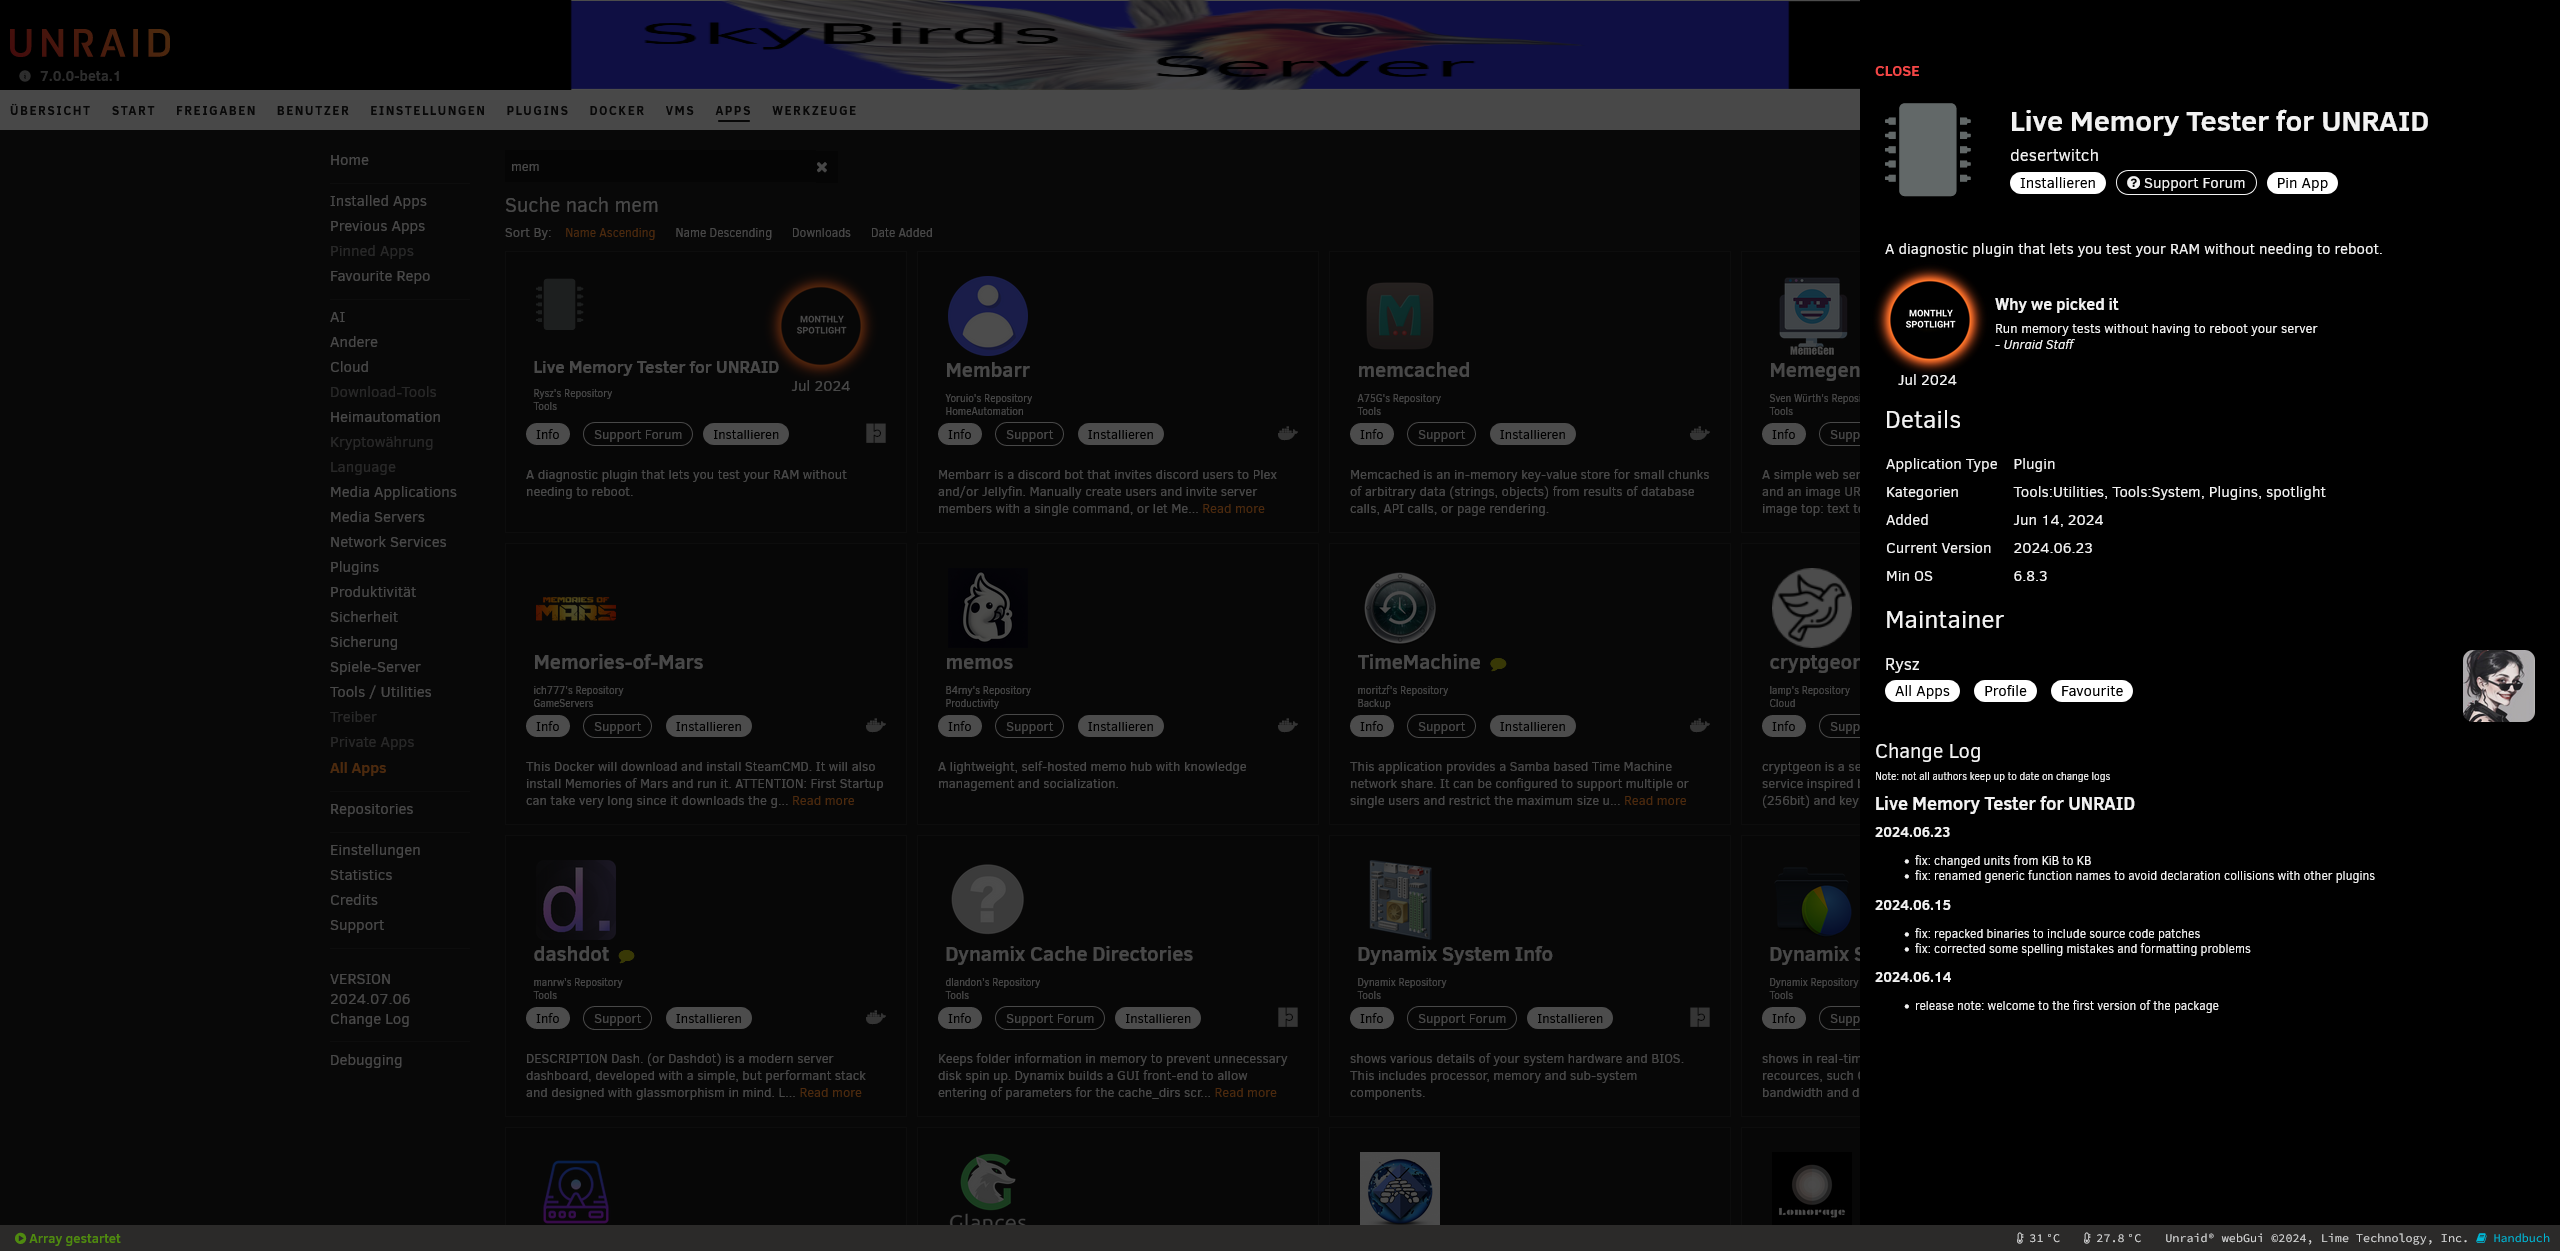This screenshot has height=1251, width=2560.
Task: Click the memos app icon
Action: click(988, 608)
